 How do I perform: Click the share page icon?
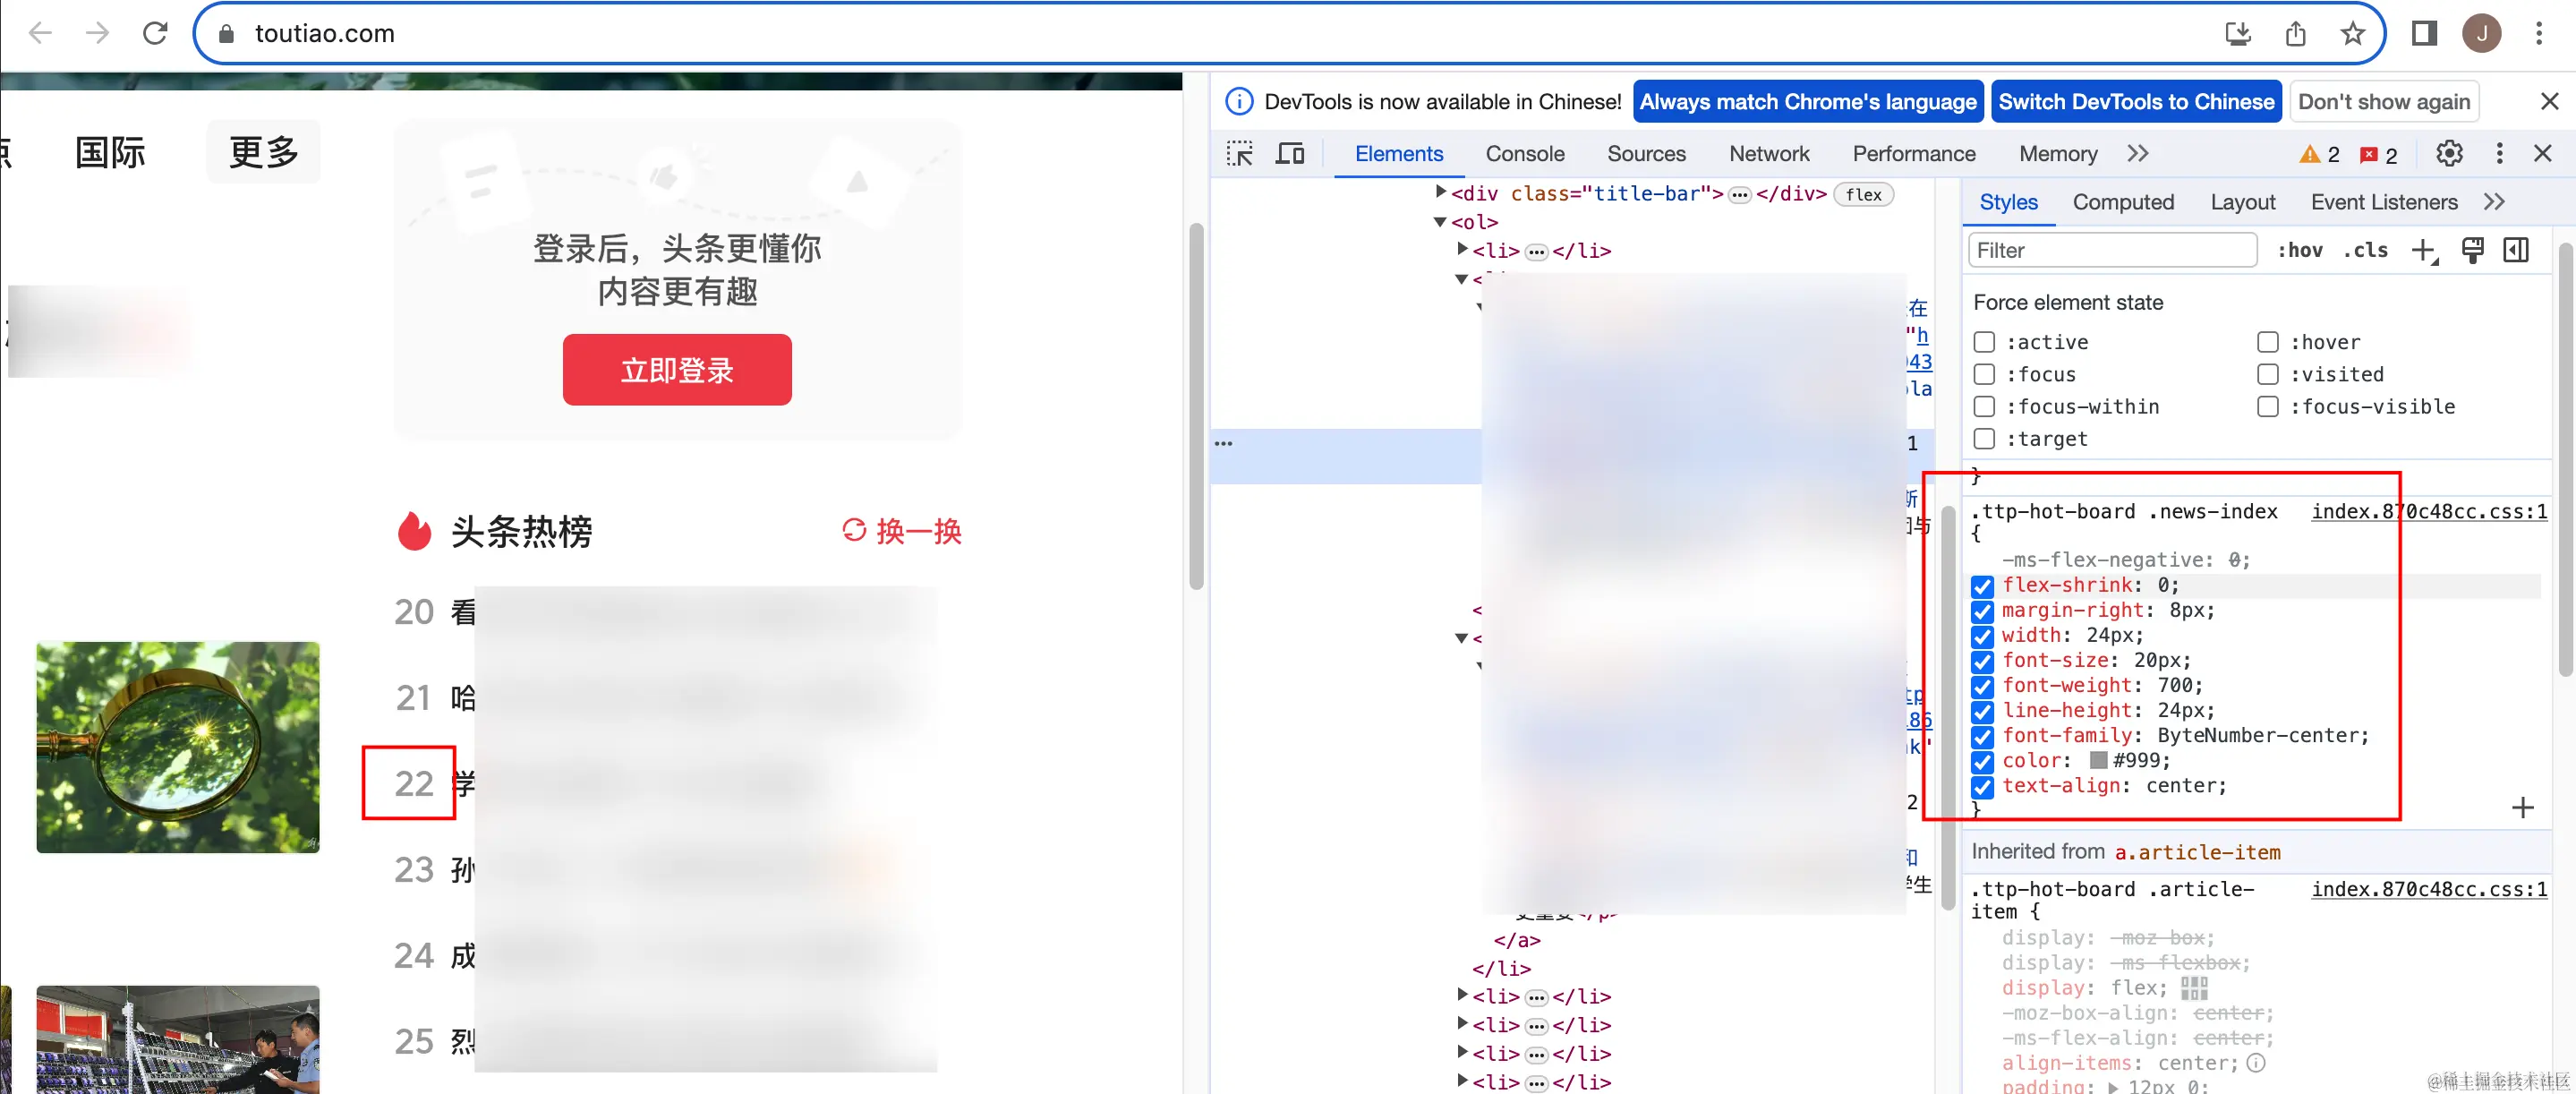(x=2296, y=33)
